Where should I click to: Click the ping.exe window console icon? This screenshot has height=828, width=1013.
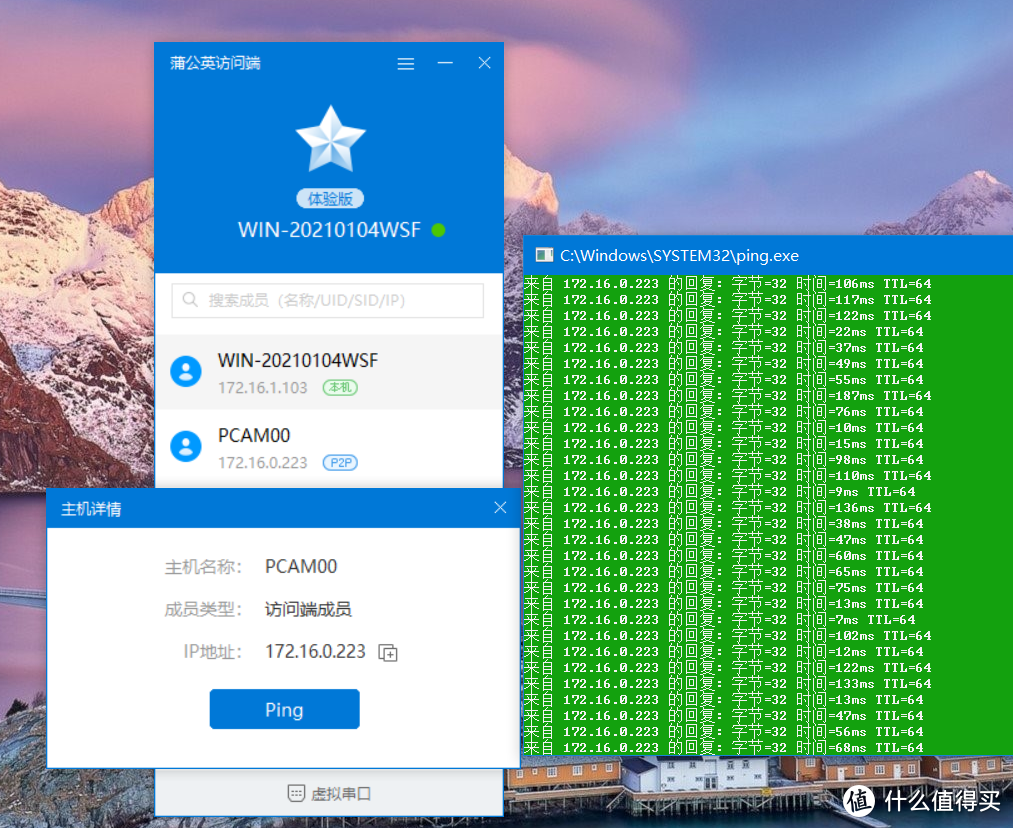click(x=544, y=255)
